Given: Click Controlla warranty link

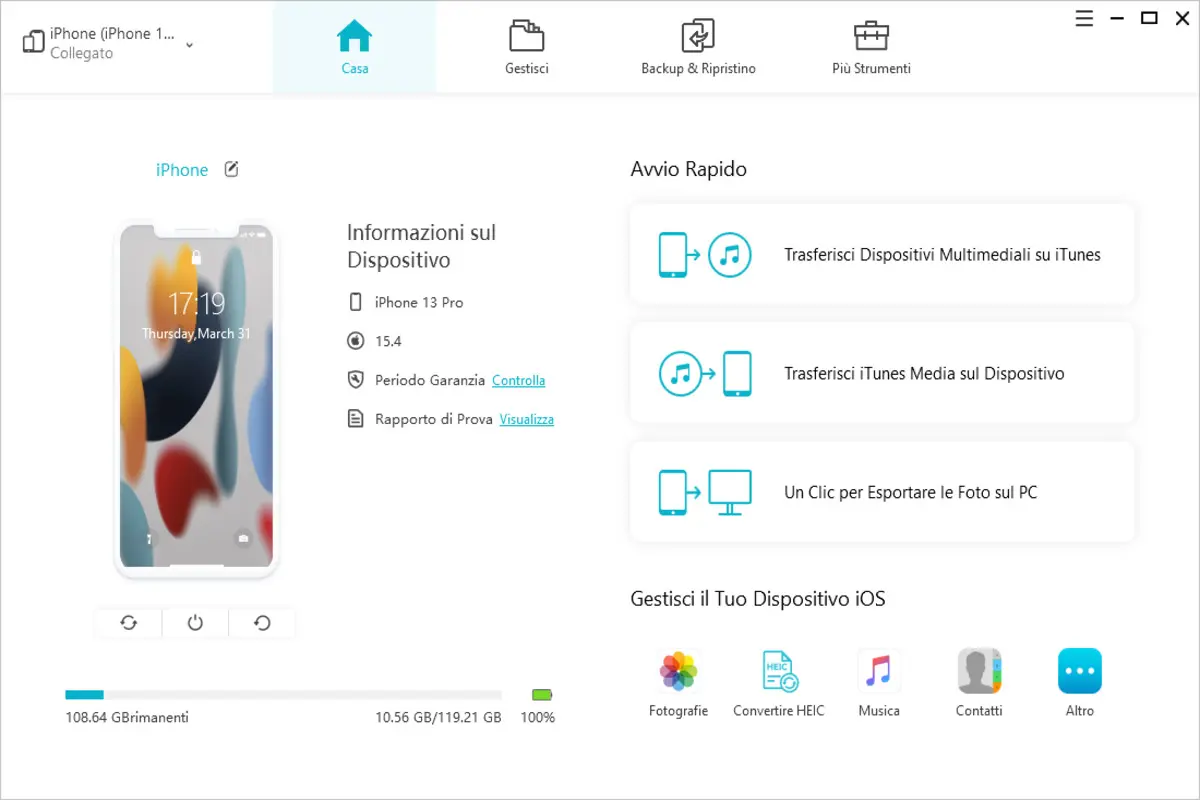Looking at the screenshot, I should click(x=518, y=380).
